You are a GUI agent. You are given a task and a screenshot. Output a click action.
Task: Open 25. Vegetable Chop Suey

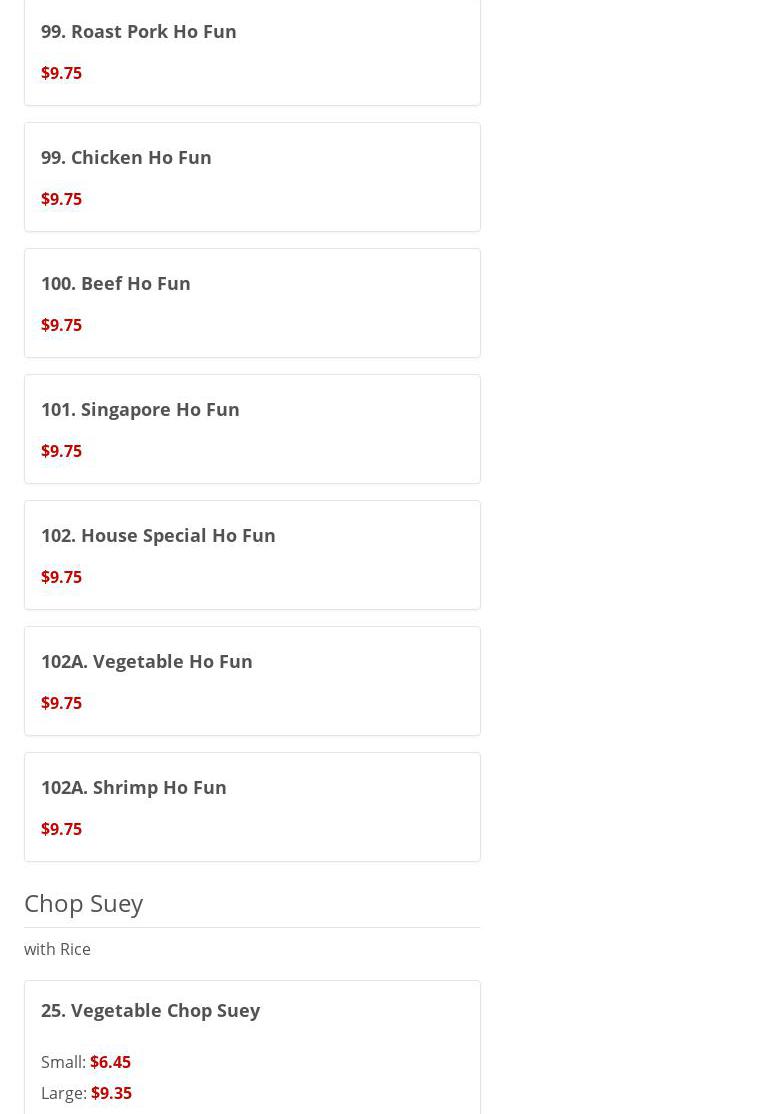click(150, 1010)
